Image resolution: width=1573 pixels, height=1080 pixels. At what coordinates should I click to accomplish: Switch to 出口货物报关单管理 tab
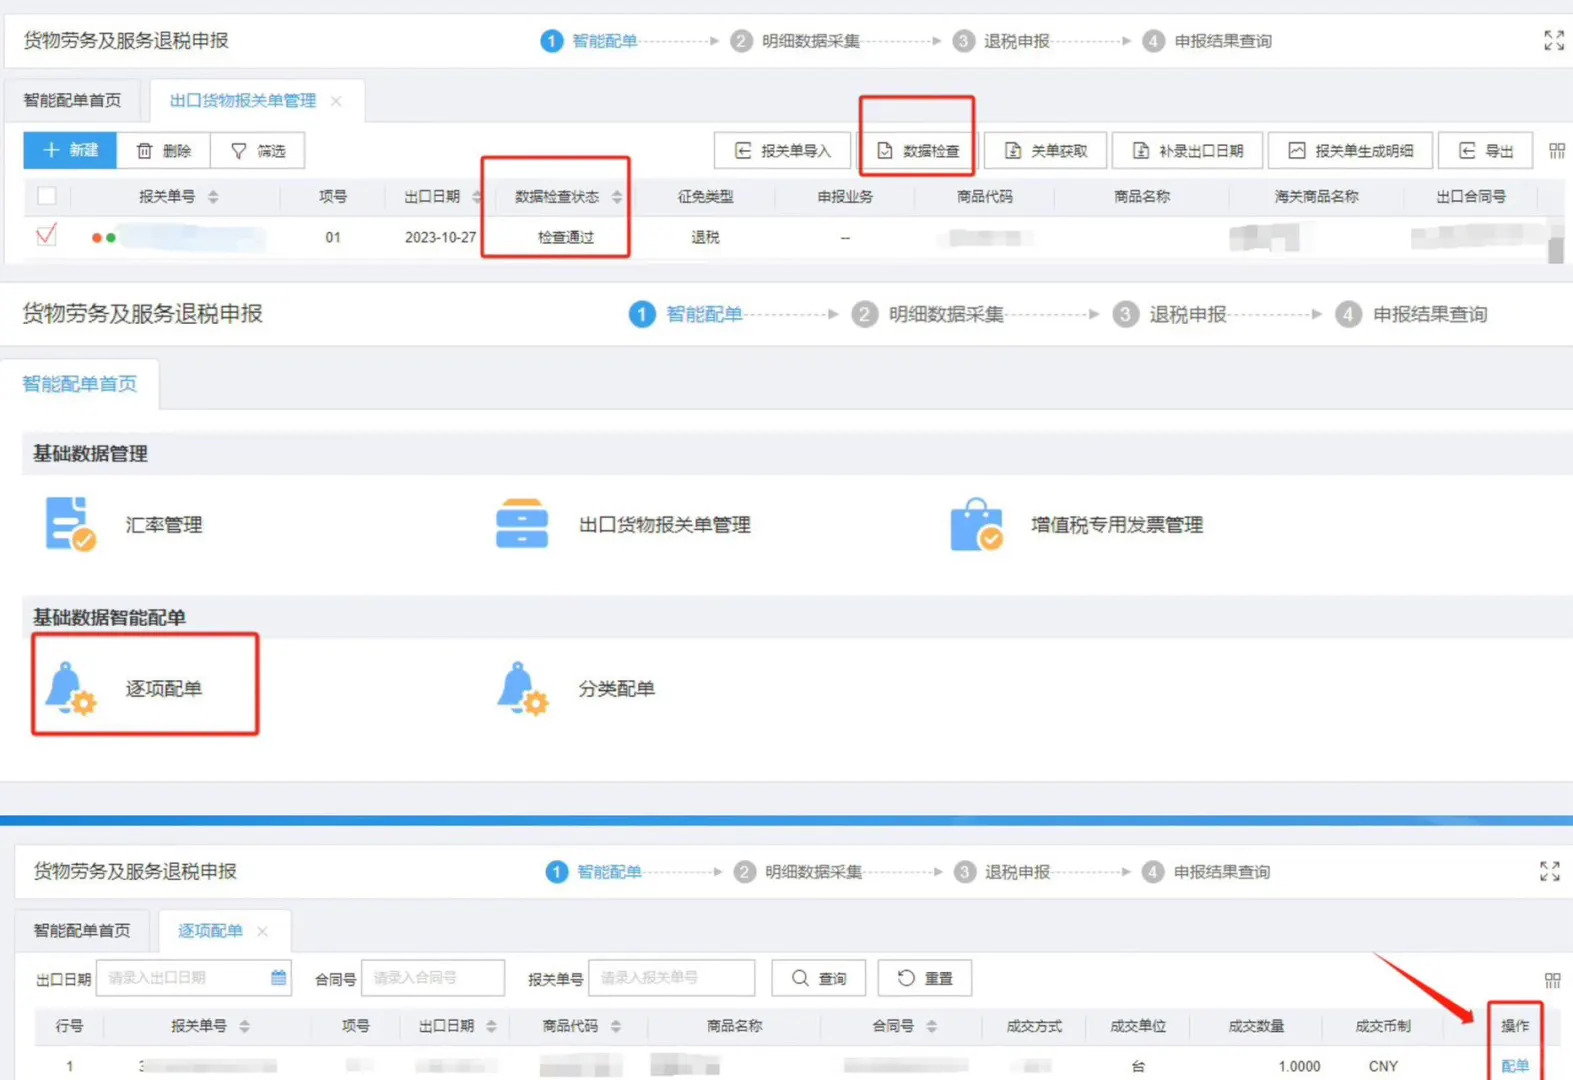tap(243, 100)
